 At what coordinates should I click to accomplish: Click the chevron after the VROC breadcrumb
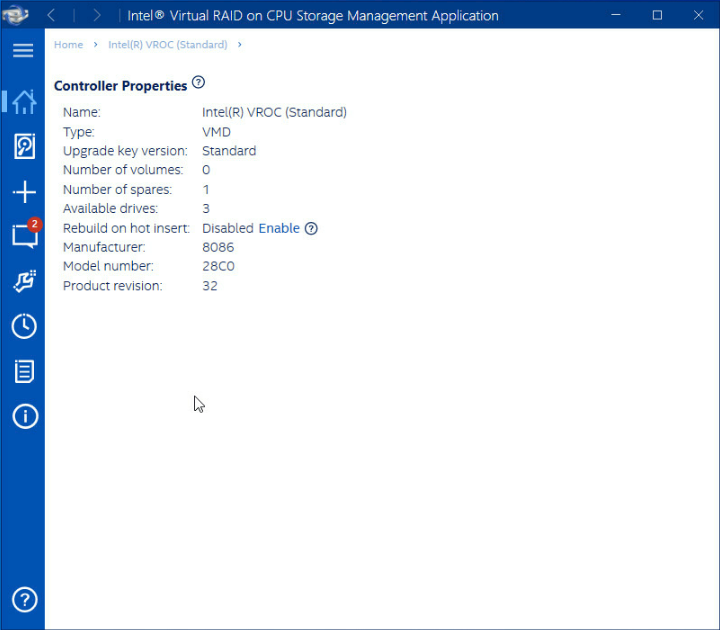coord(239,45)
